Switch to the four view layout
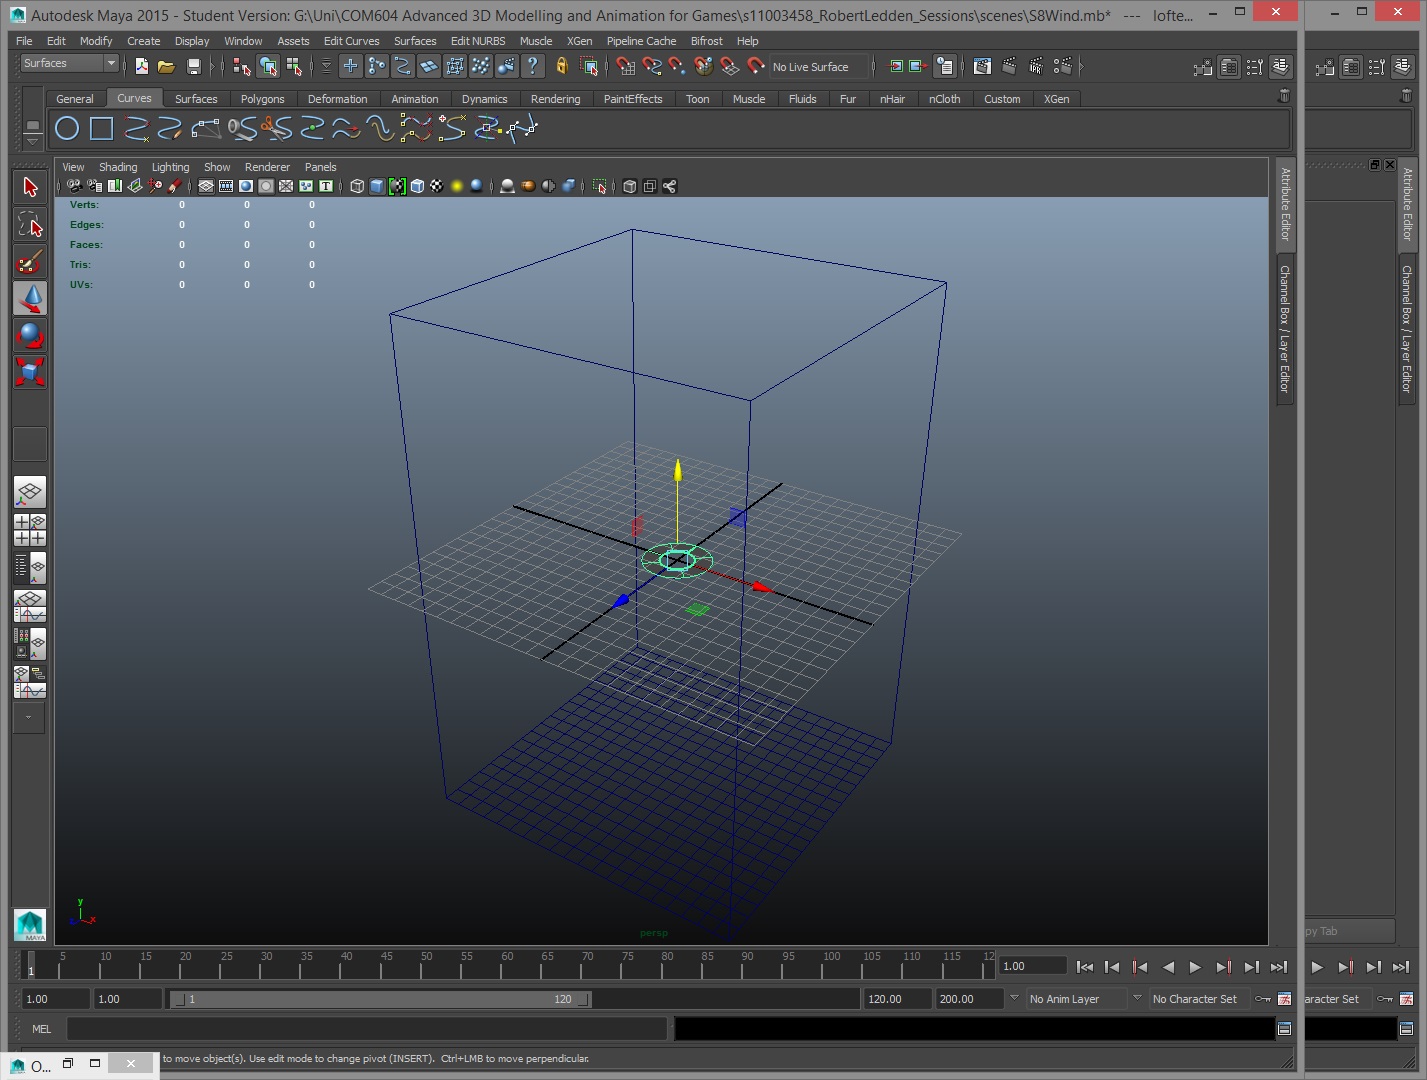1427x1080 pixels. 30,530
